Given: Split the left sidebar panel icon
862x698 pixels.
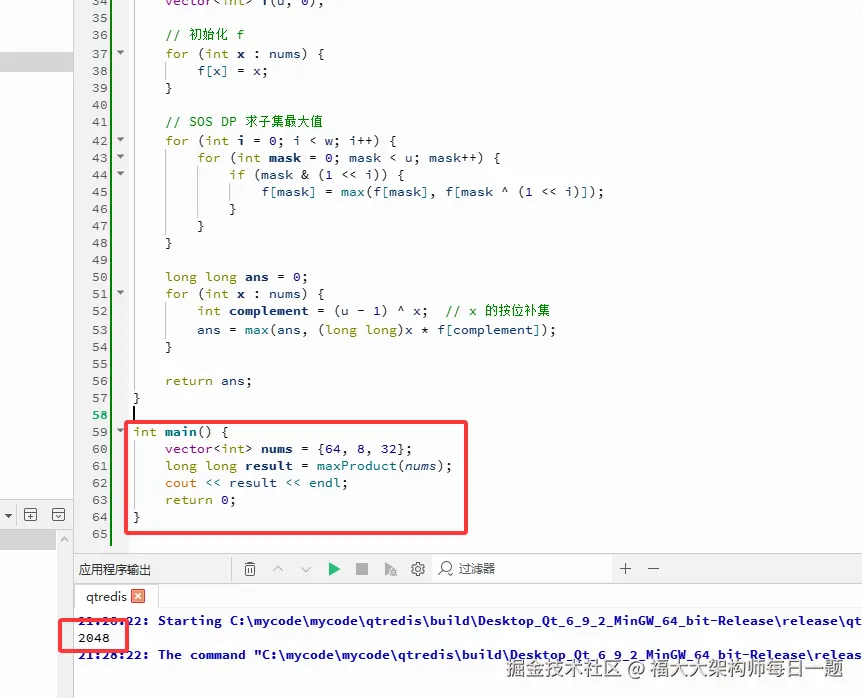Looking at the screenshot, I should 31,515.
